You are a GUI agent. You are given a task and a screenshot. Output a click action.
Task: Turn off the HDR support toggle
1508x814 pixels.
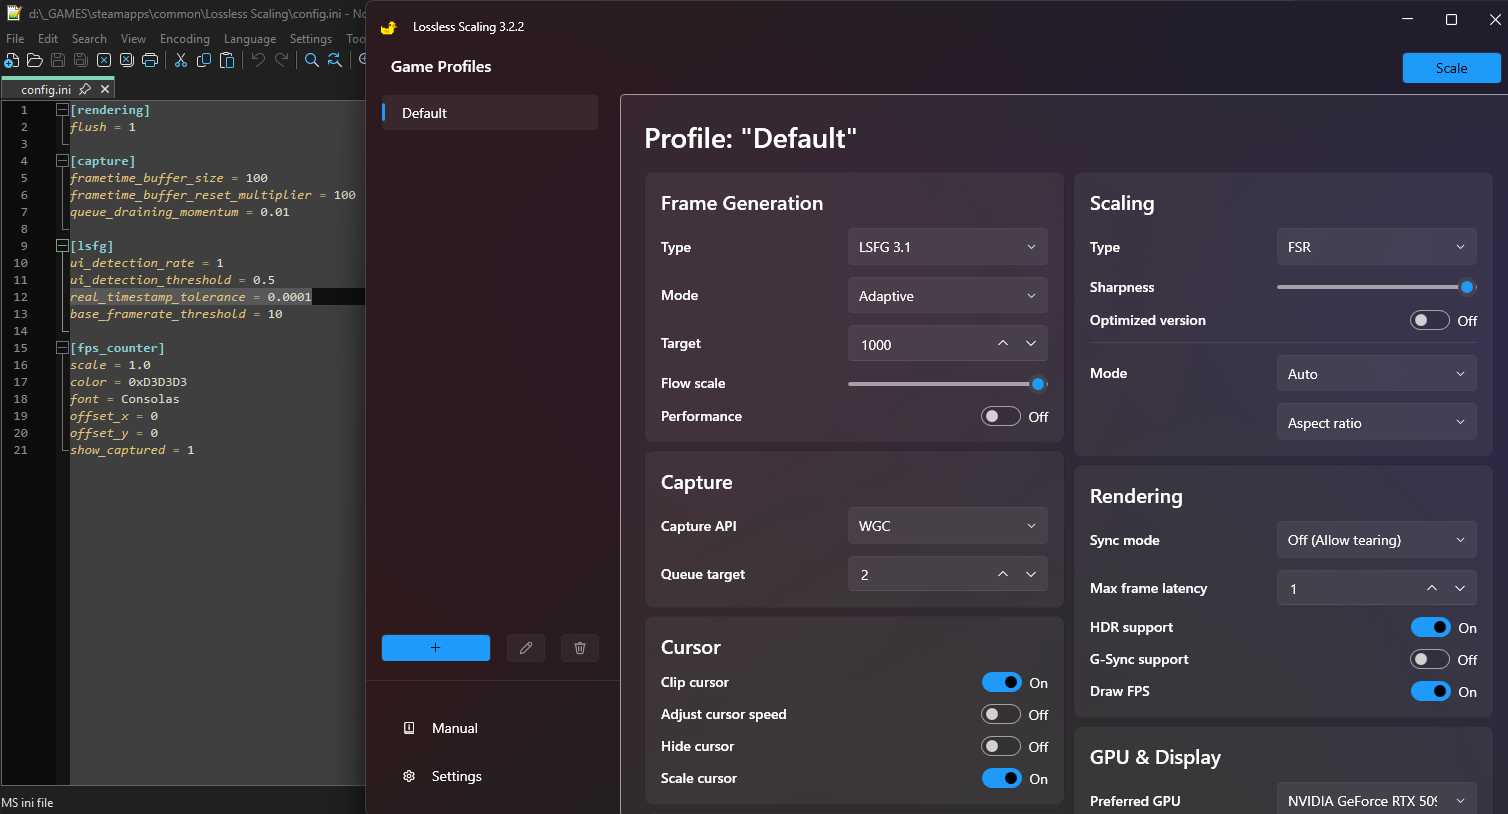click(1430, 627)
